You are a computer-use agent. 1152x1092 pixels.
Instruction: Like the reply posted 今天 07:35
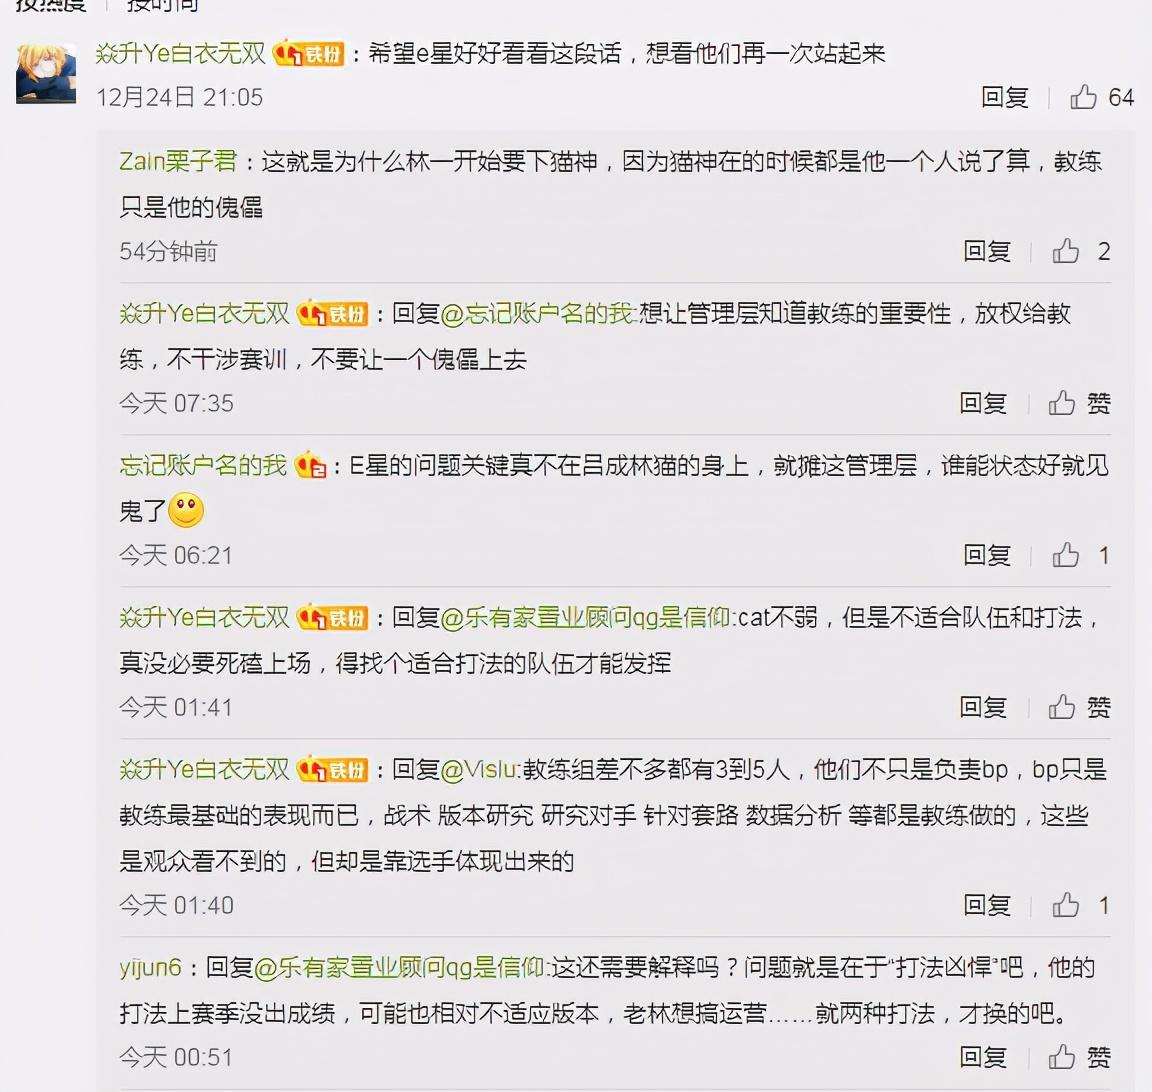tap(1062, 403)
